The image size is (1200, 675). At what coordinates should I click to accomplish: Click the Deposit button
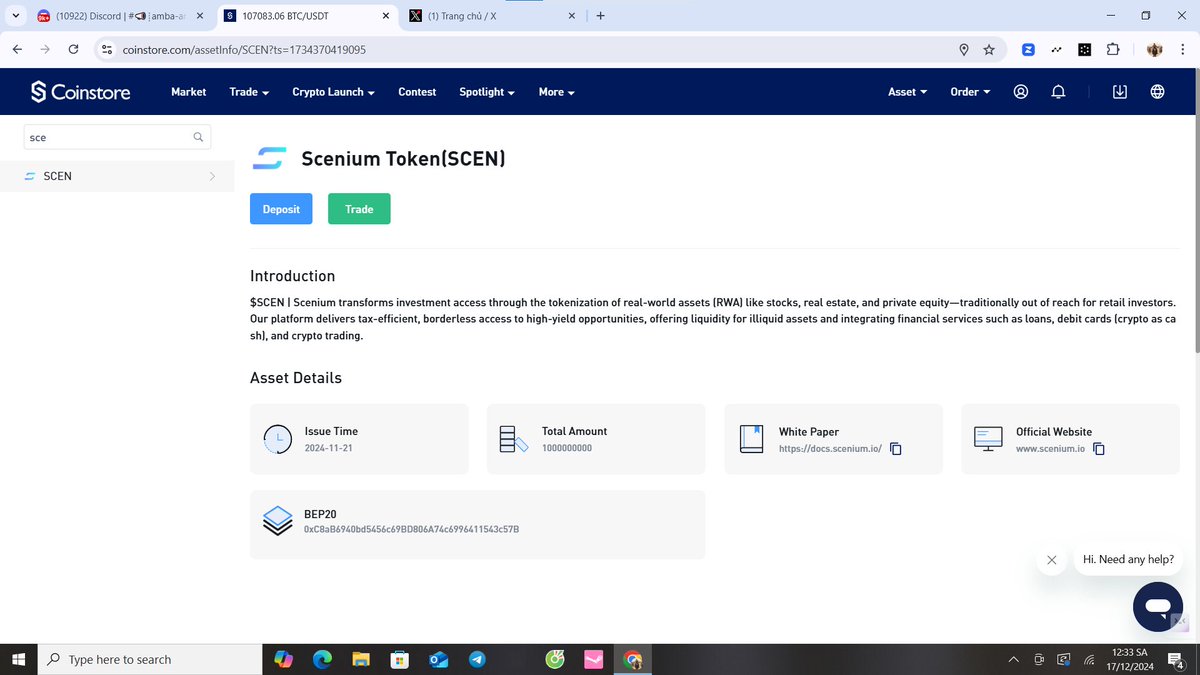point(281,209)
